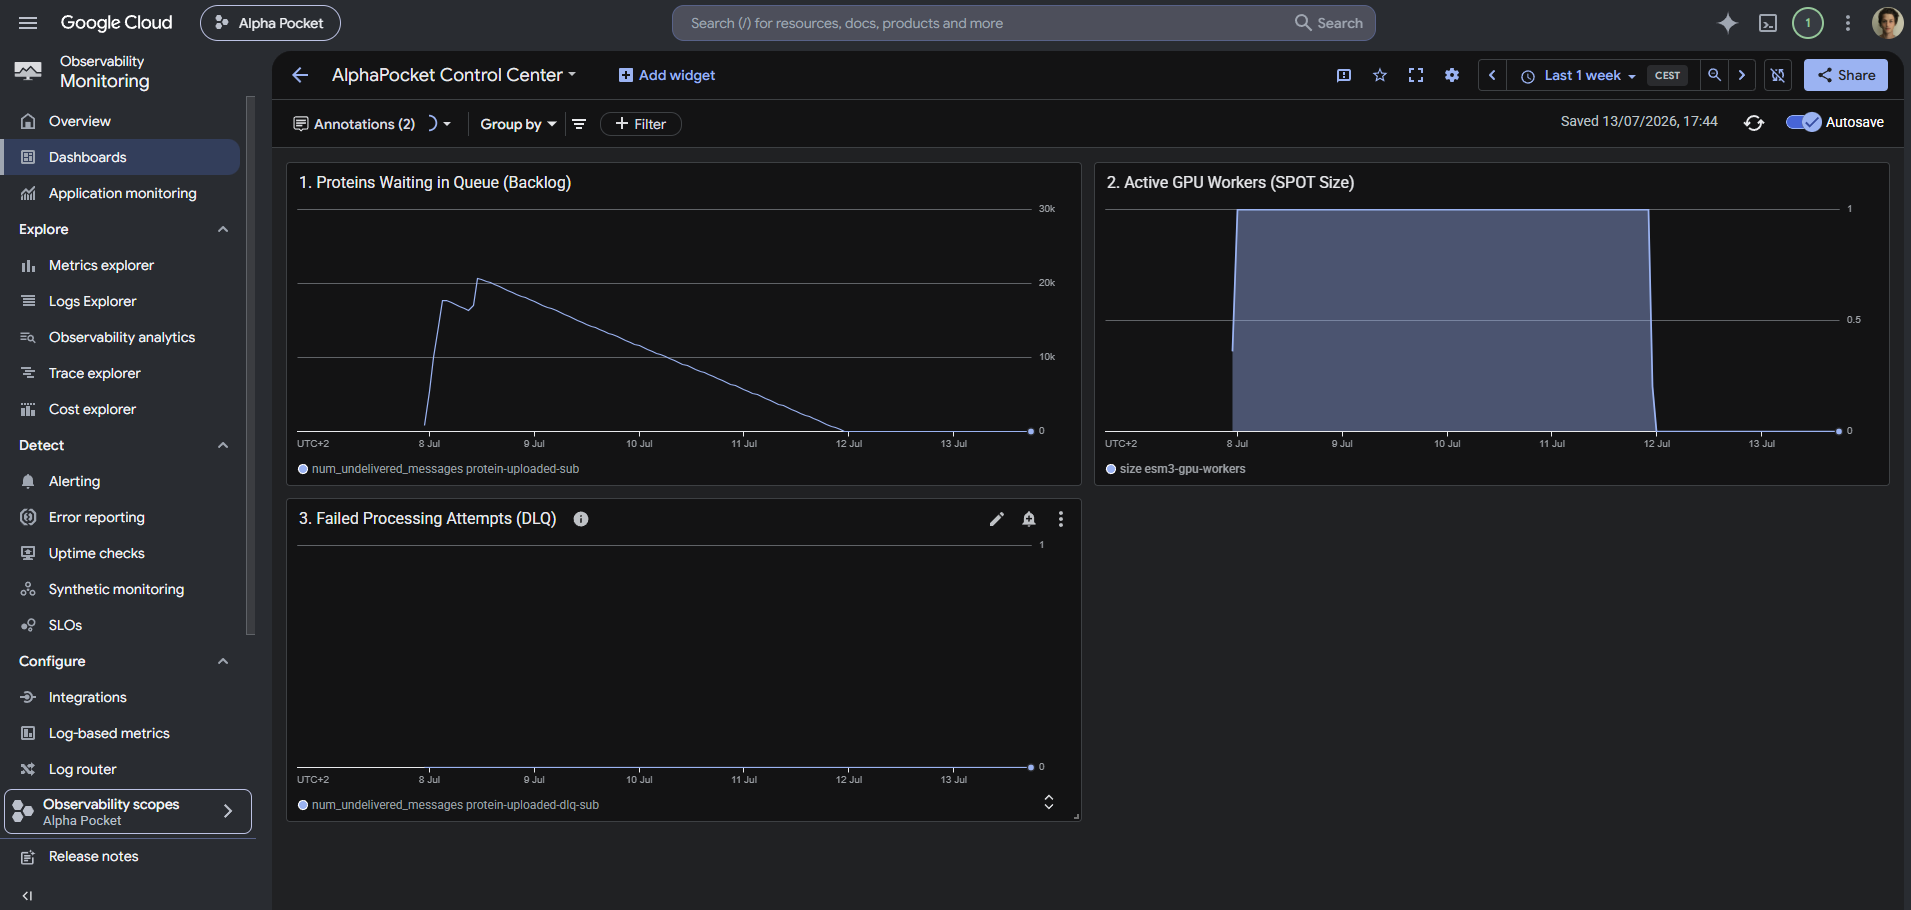
Task: Show info tooltip for DLQ widget
Action: [x=581, y=519]
